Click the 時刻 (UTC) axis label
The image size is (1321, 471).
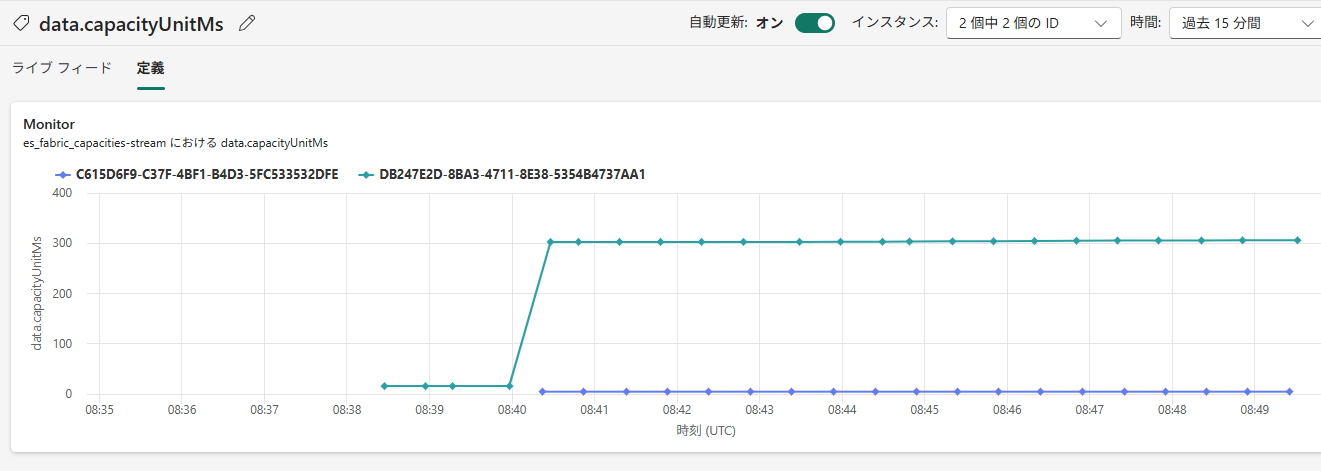[707, 431]
